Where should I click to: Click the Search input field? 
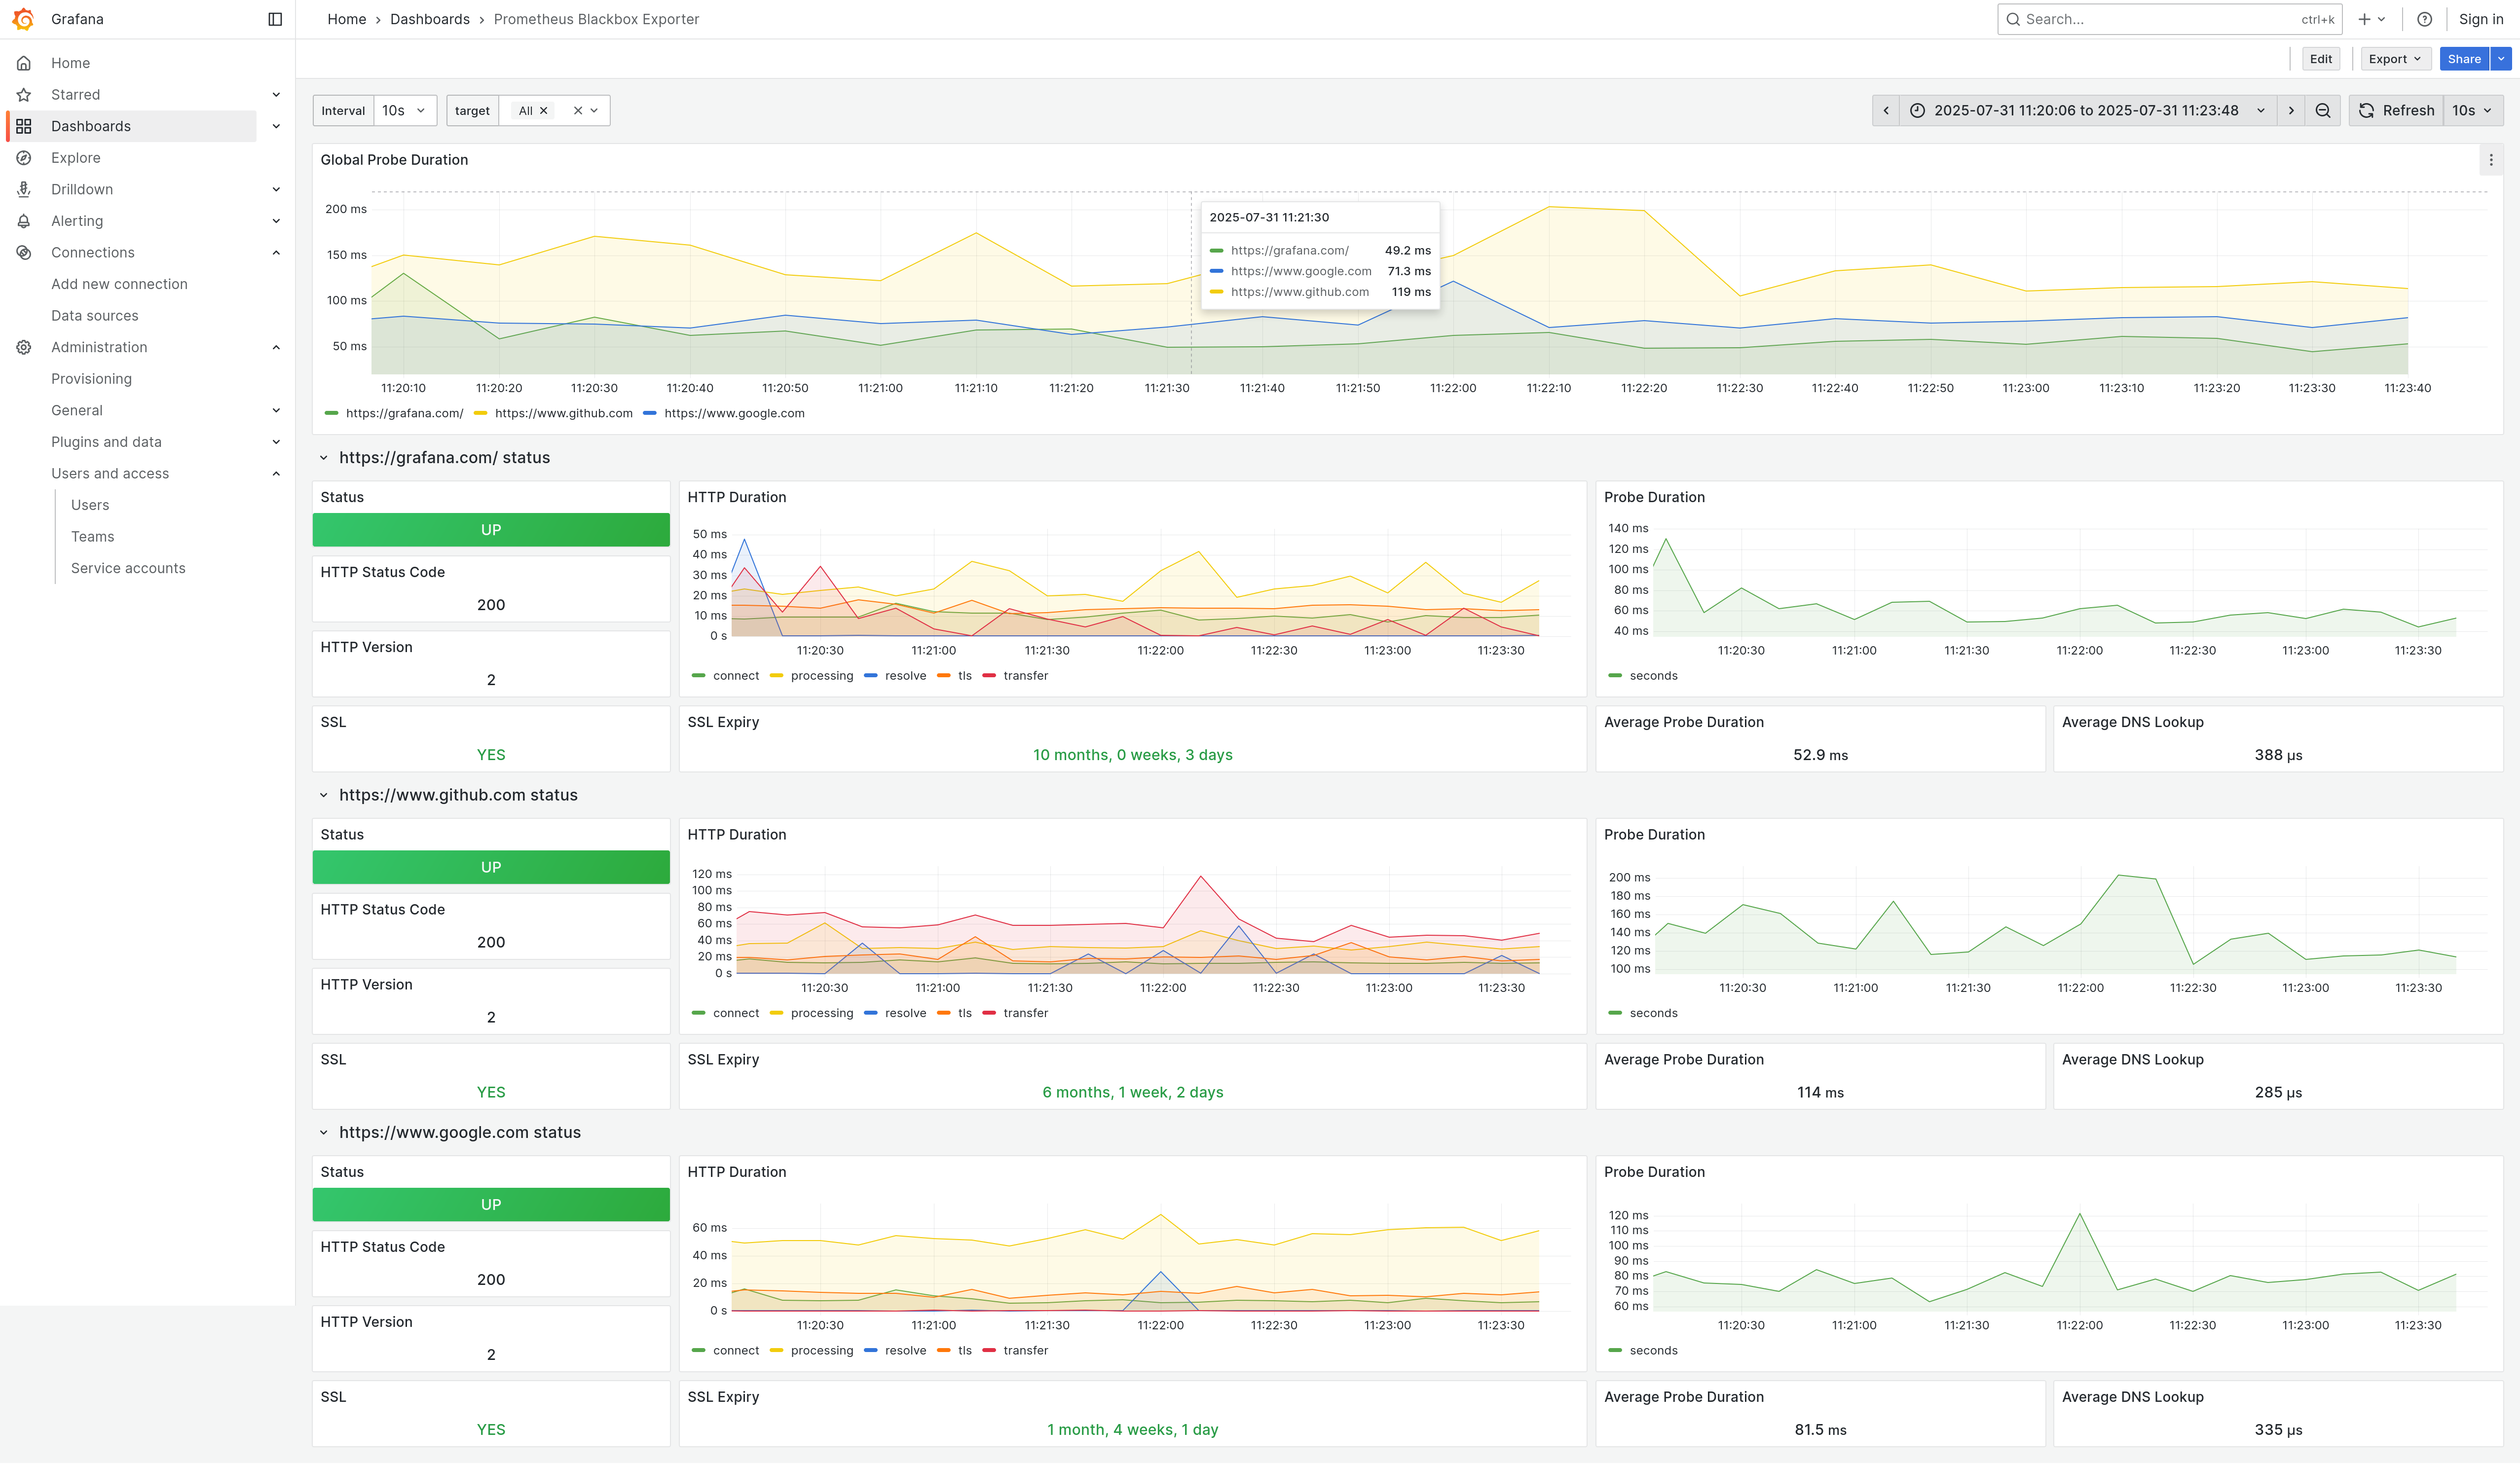2160,19
